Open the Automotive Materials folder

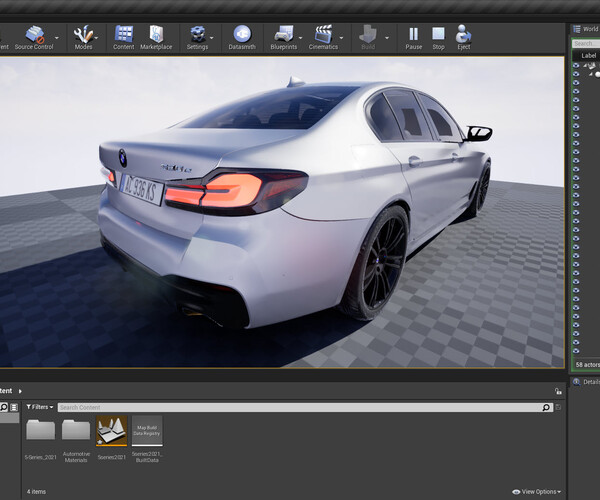[x=76, y=430]
